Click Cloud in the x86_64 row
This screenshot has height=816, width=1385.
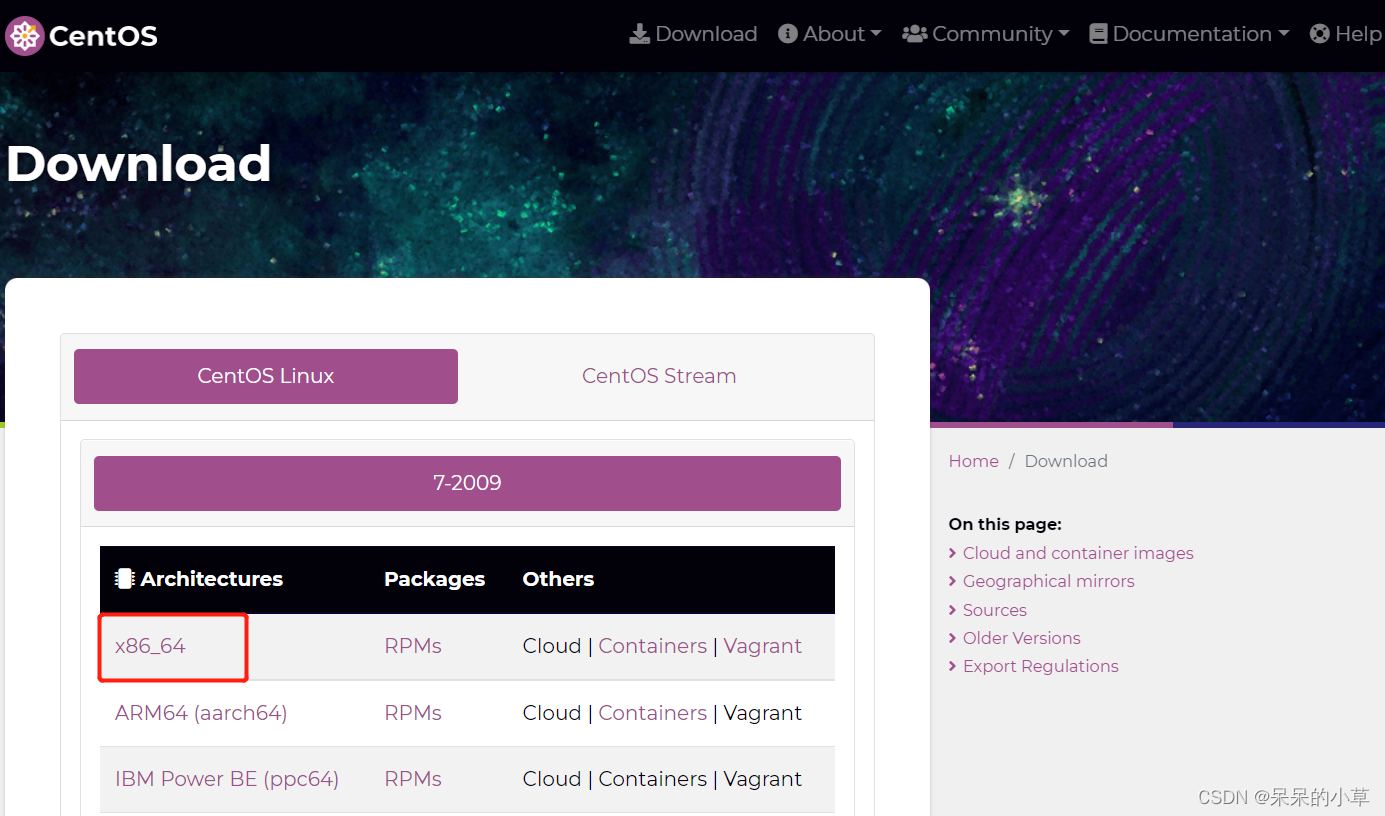[552, 646]
